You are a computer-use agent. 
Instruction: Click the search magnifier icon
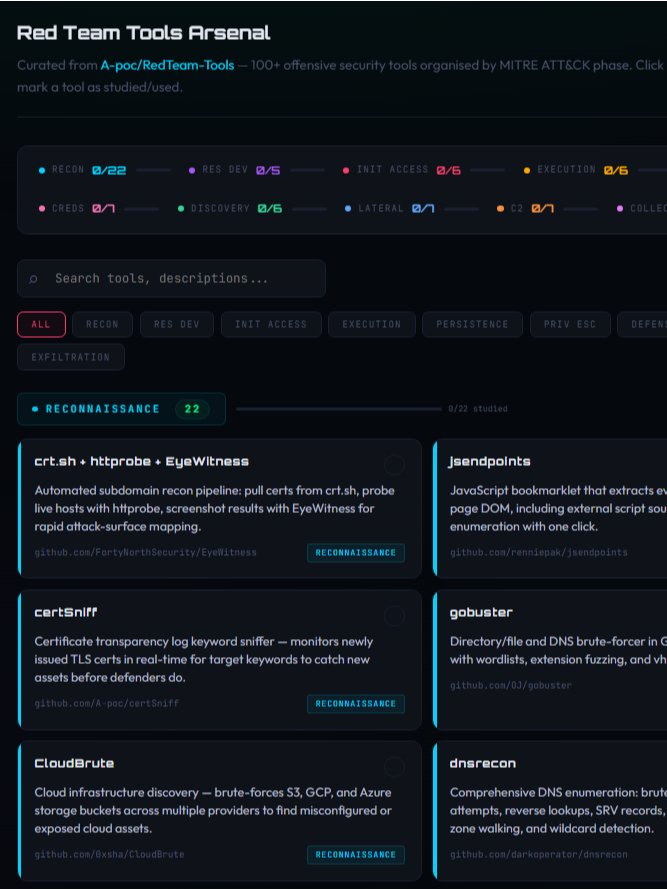tap(33, 278)
